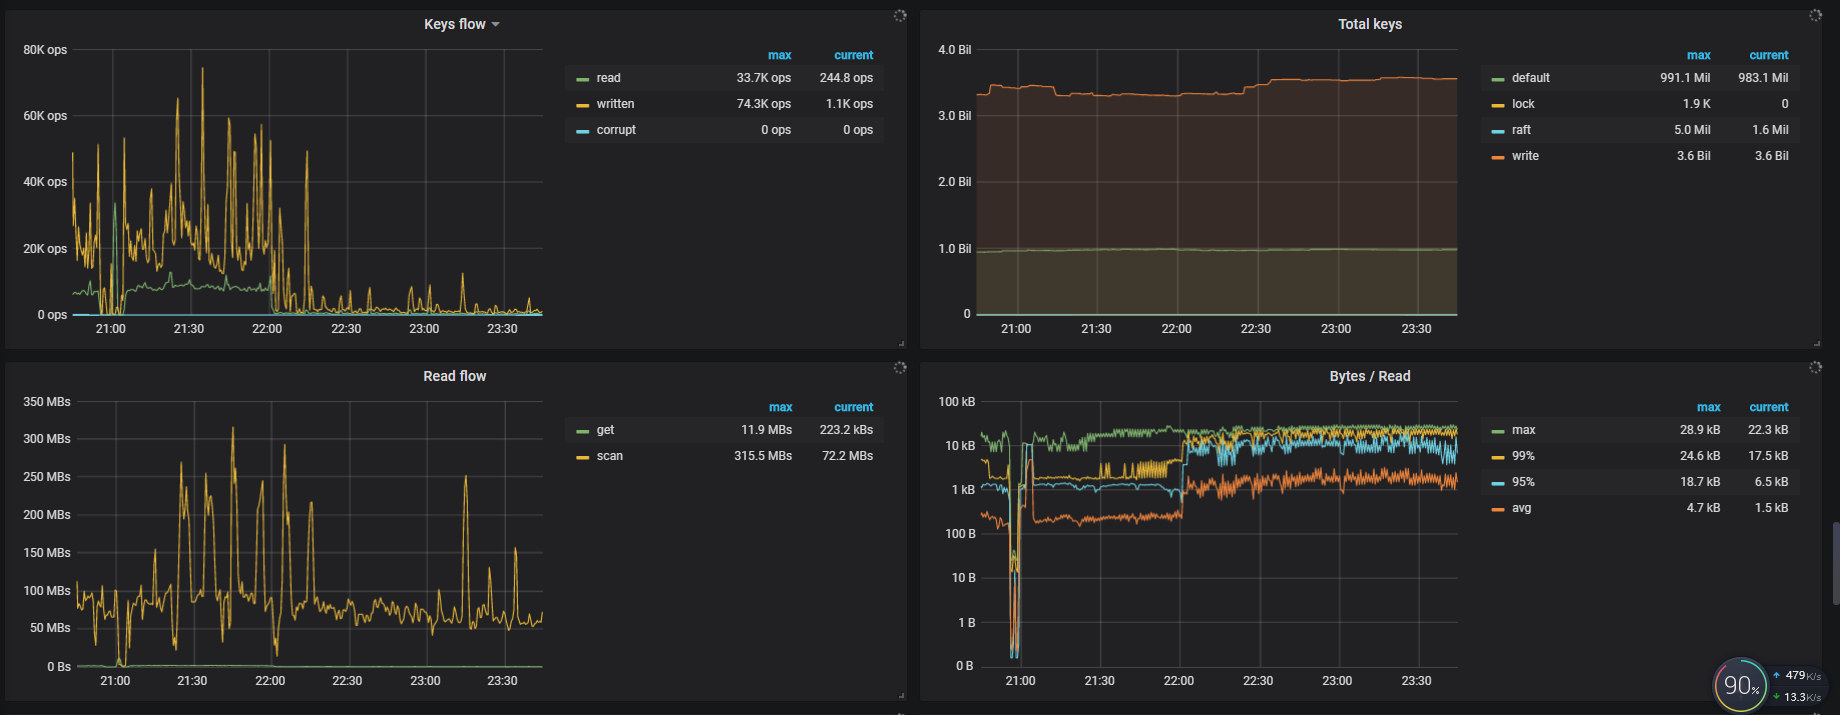Sort Keys flow legend by max column
This screenshot has width=1840, height=715.
tap(779, 55)
